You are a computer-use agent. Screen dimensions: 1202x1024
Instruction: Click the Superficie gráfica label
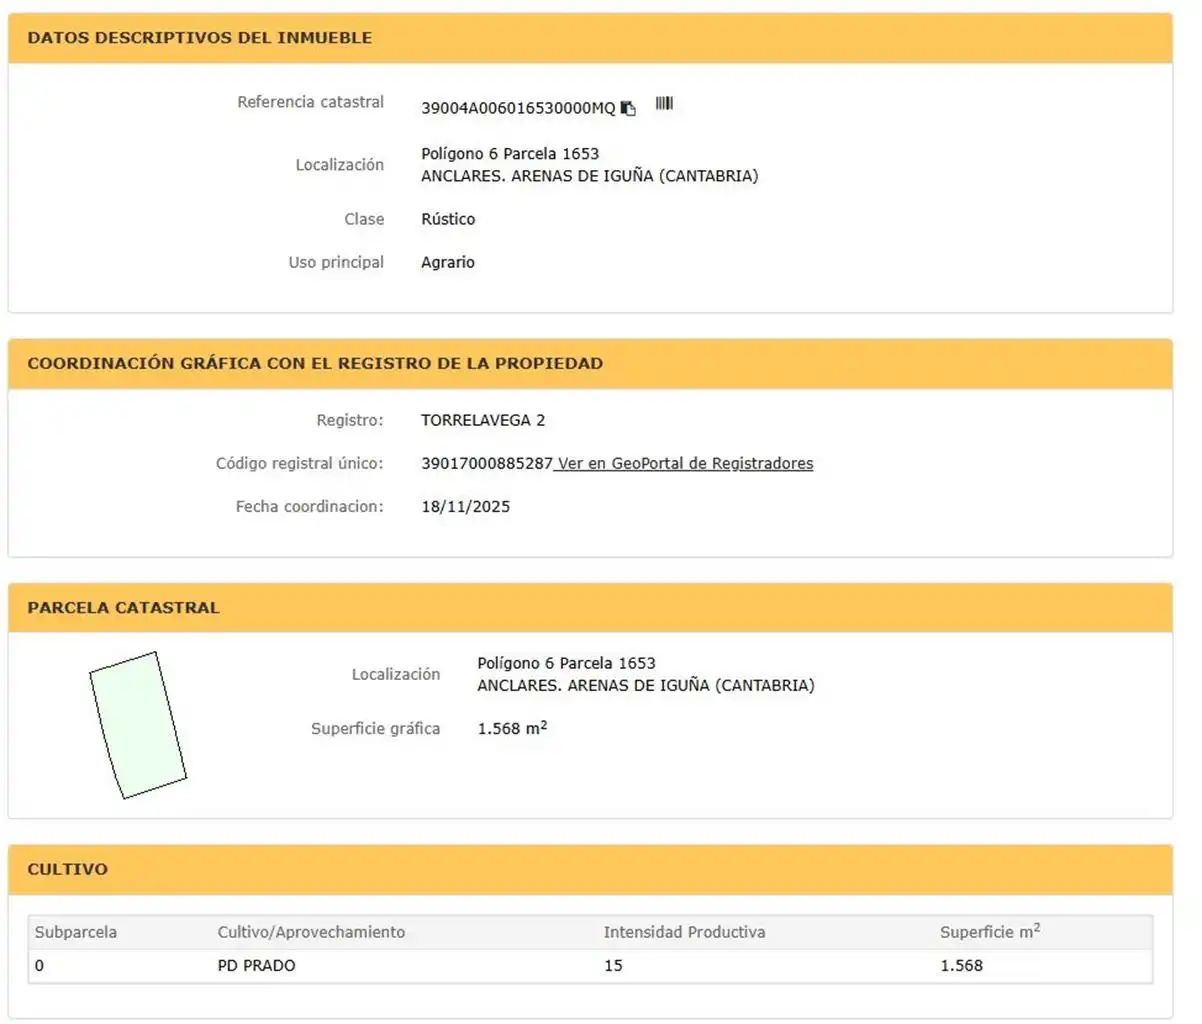tap(375, 728)
